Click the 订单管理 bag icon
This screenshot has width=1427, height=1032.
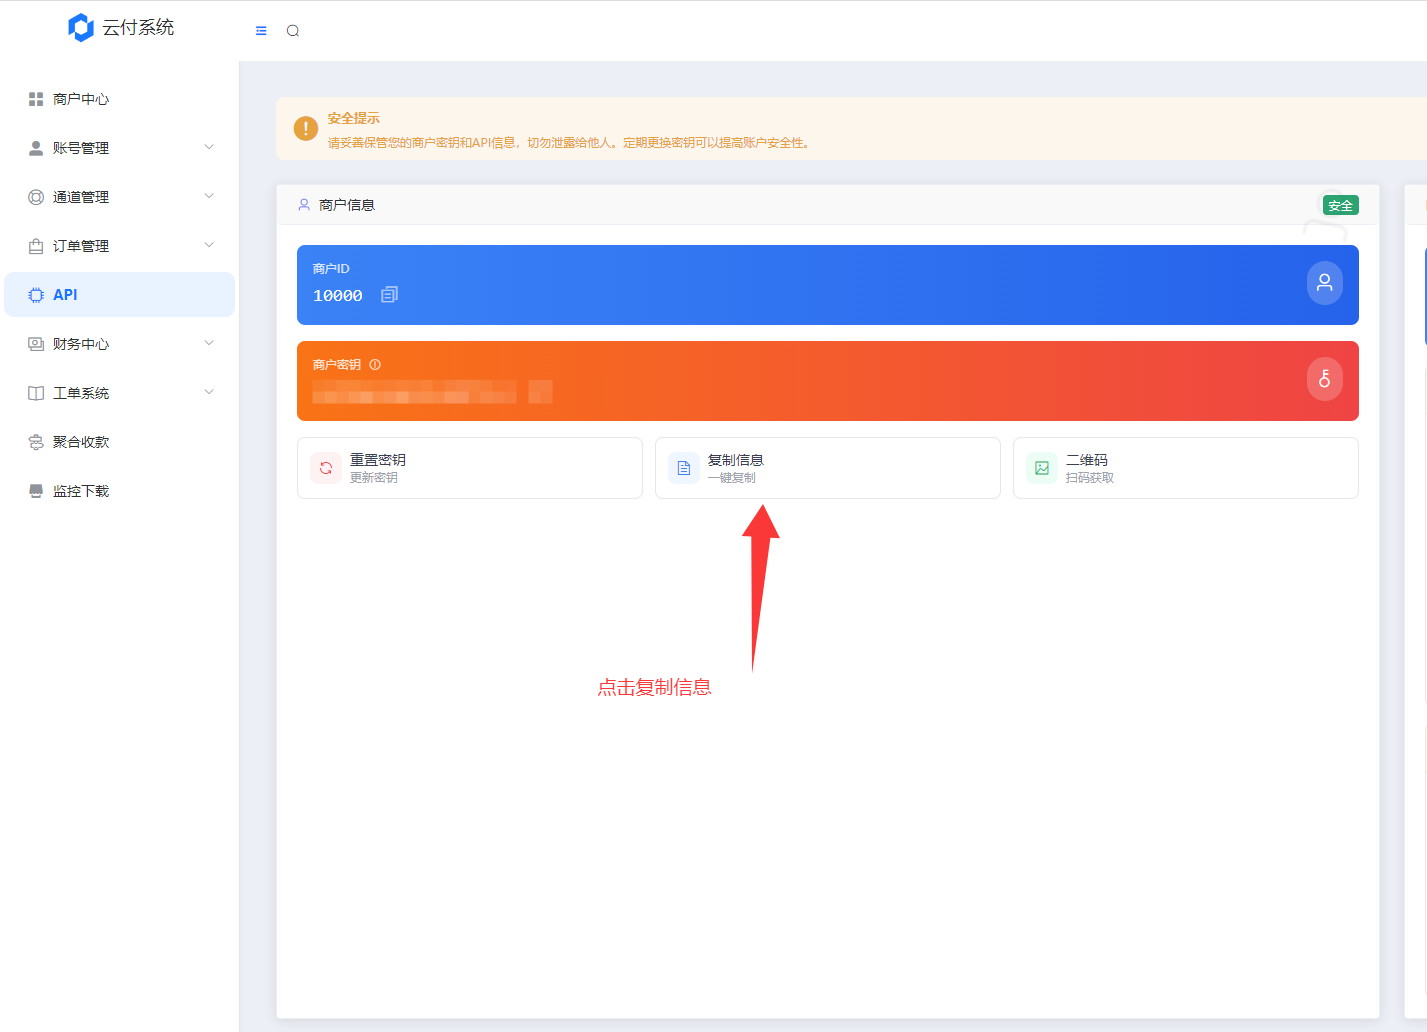click(x=36, y=246)
